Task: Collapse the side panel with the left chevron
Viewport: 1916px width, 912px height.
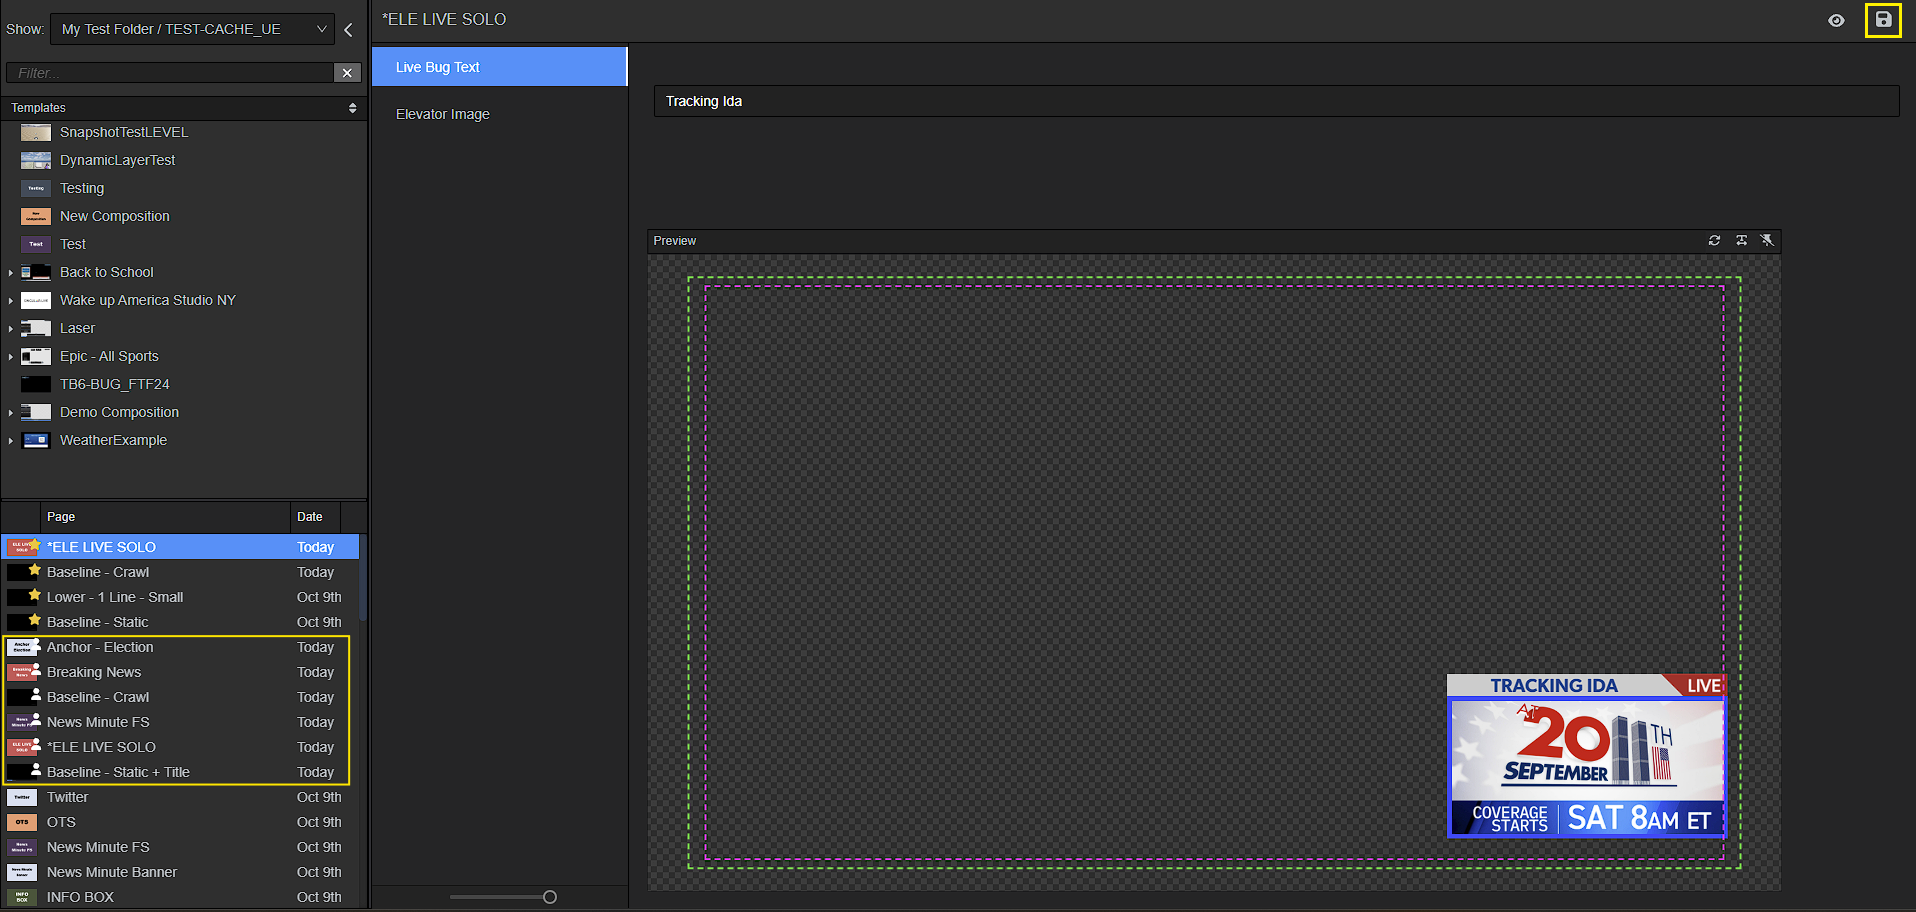Action: [348, 30]
